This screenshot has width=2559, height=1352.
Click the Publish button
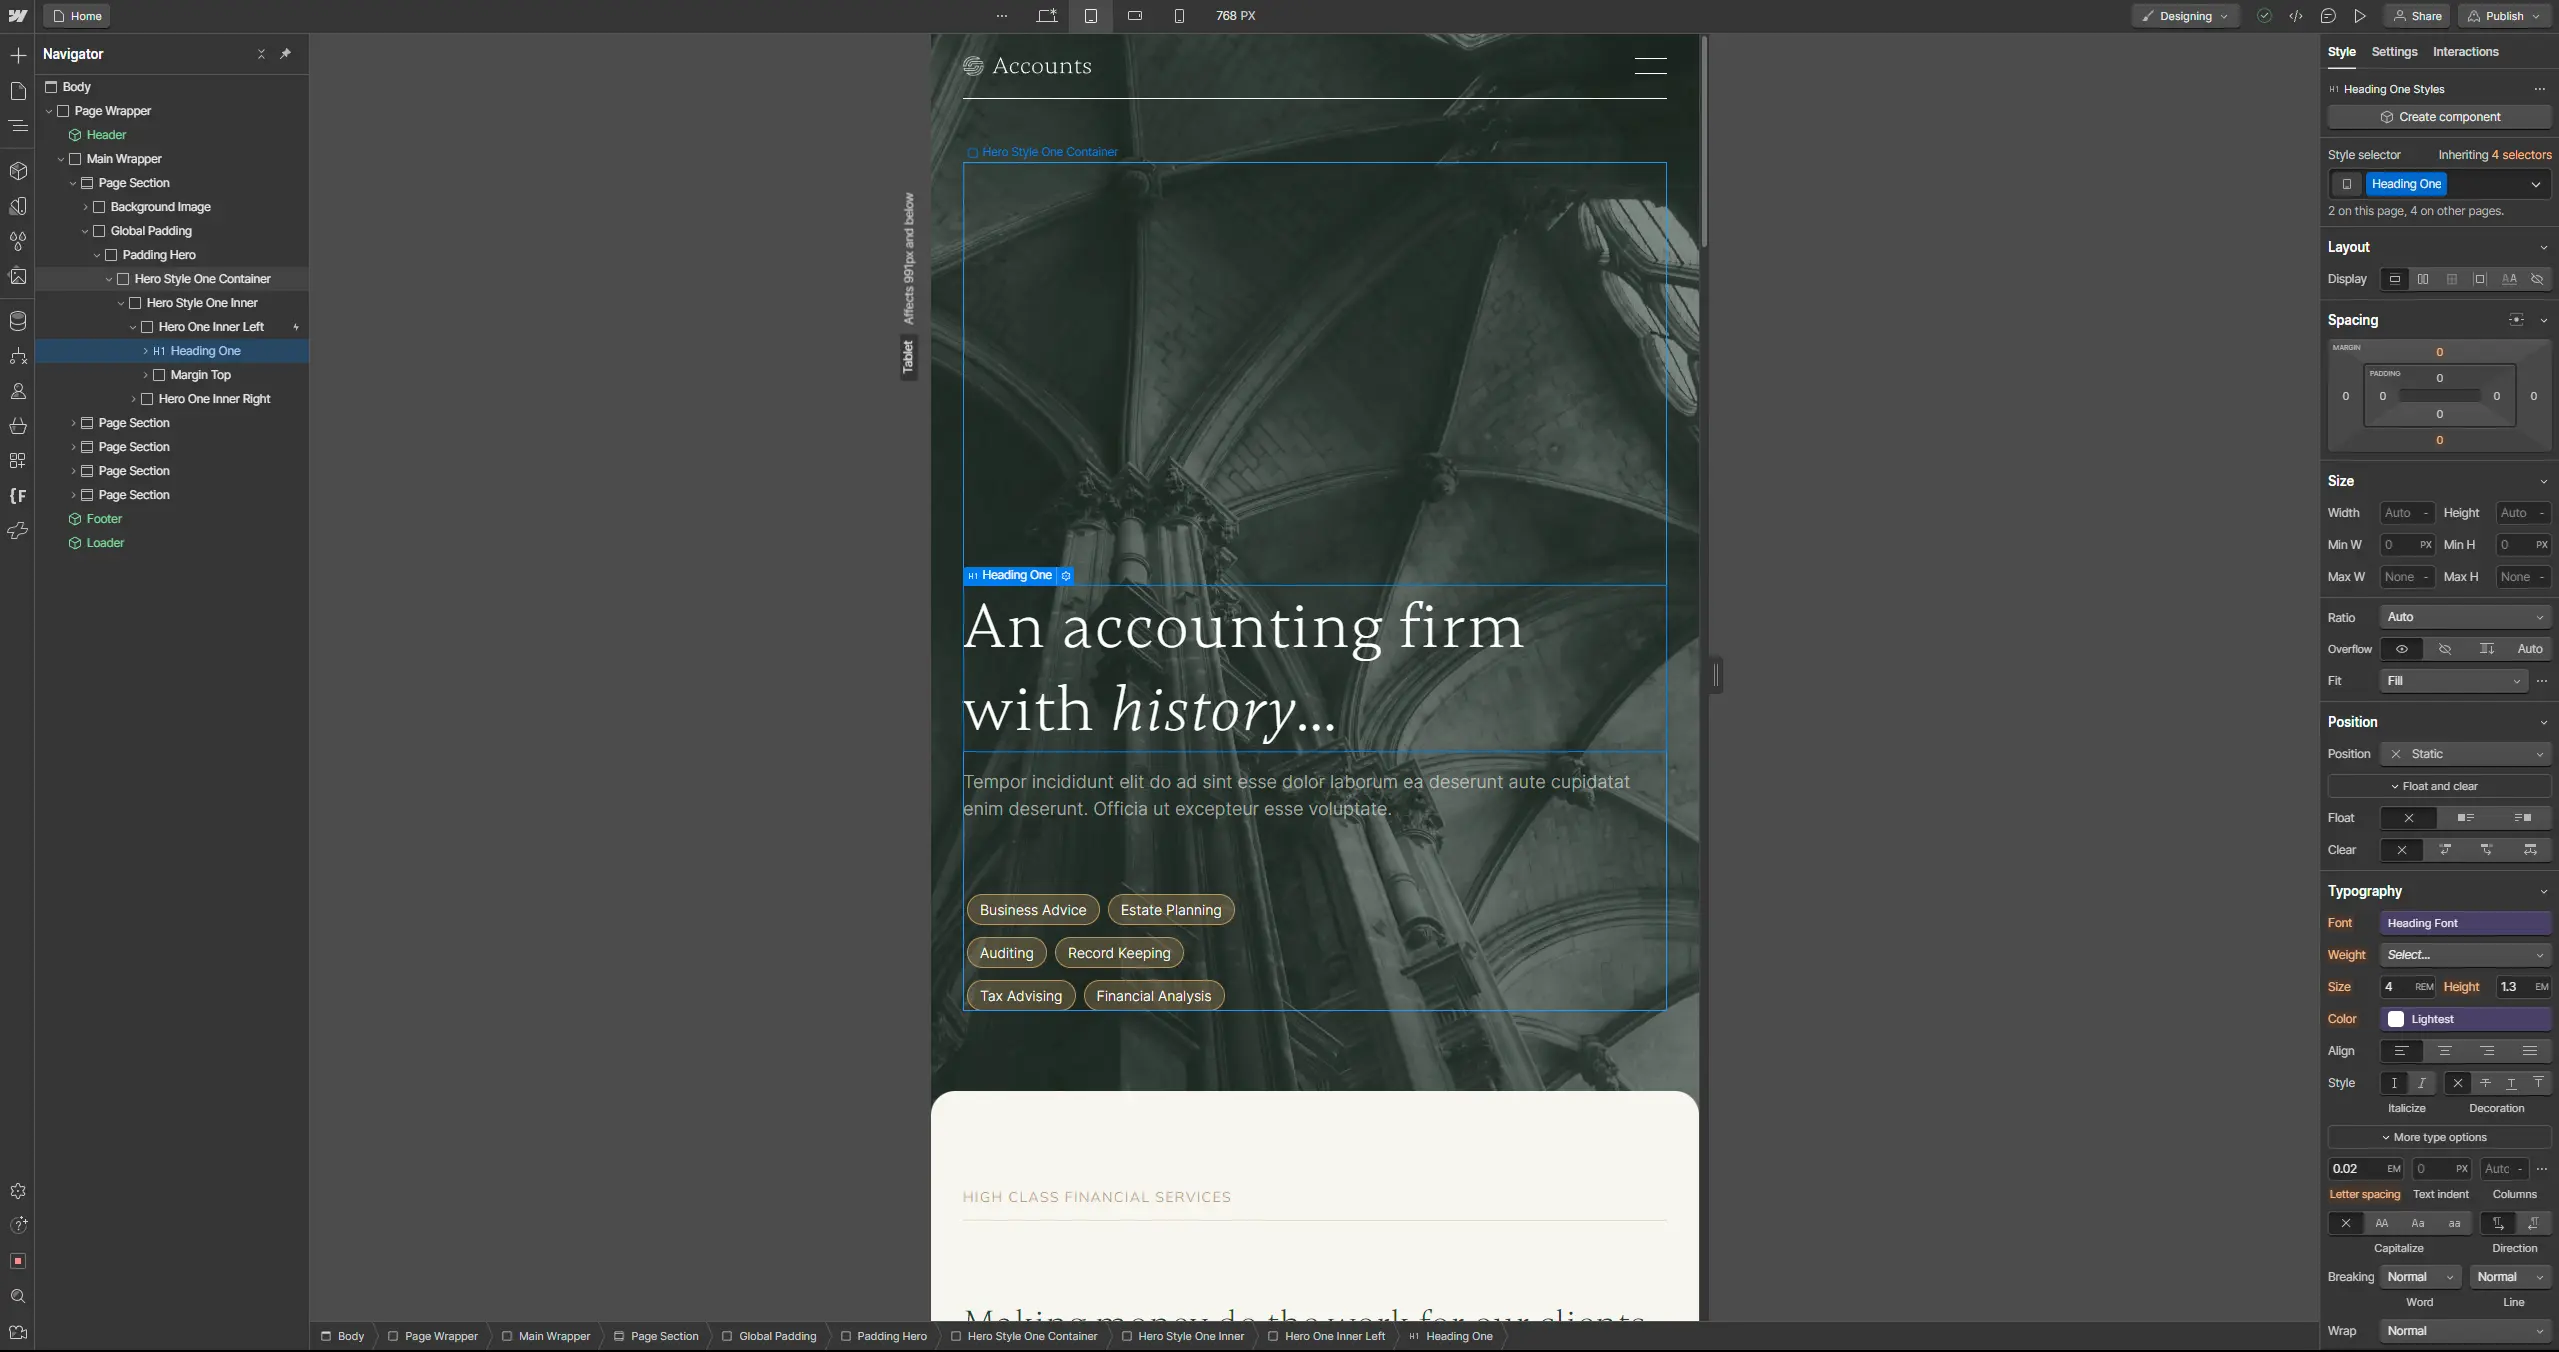click(x=2504, y=16)
